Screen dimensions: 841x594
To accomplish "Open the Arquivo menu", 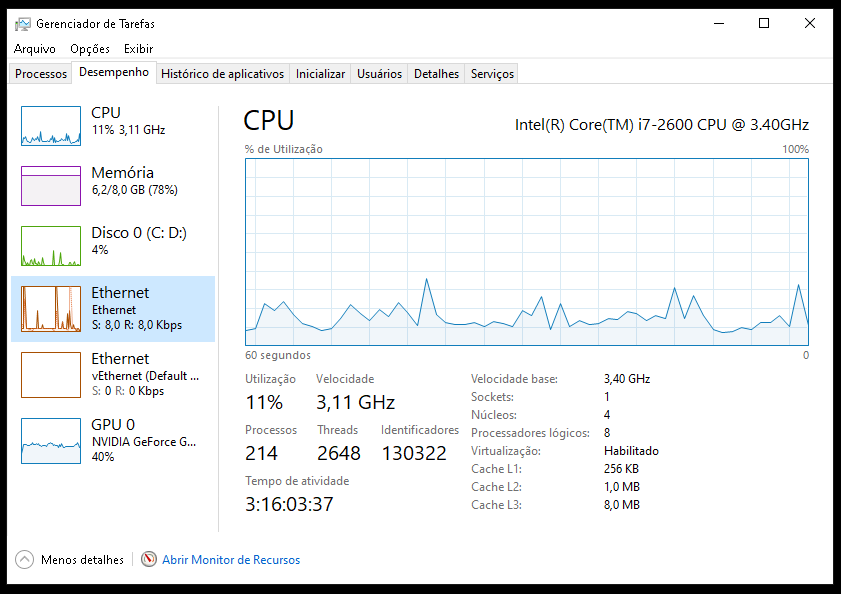I will [x=35, y=49].
